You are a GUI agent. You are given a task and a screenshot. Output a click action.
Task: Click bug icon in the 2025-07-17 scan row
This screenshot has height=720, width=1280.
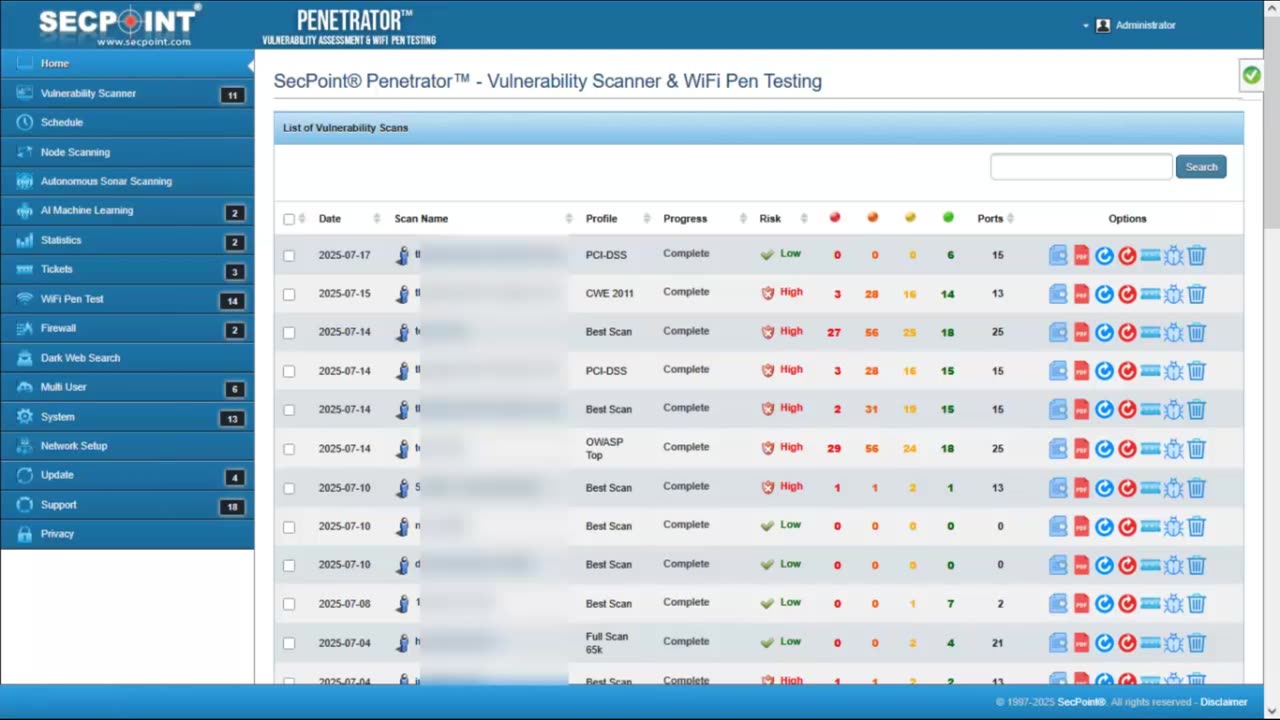(1174, 256)
